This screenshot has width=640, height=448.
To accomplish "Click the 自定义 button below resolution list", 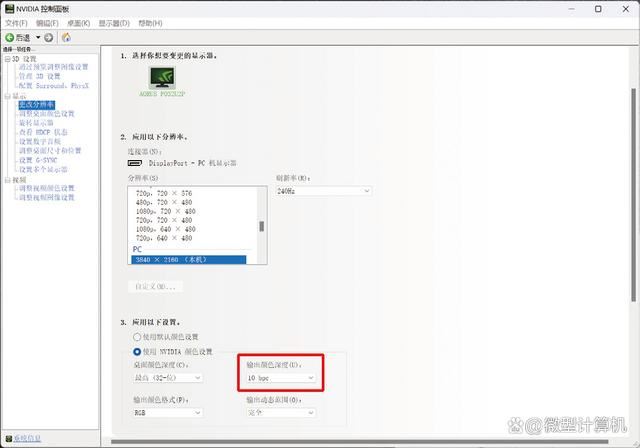I will point(157,286).
